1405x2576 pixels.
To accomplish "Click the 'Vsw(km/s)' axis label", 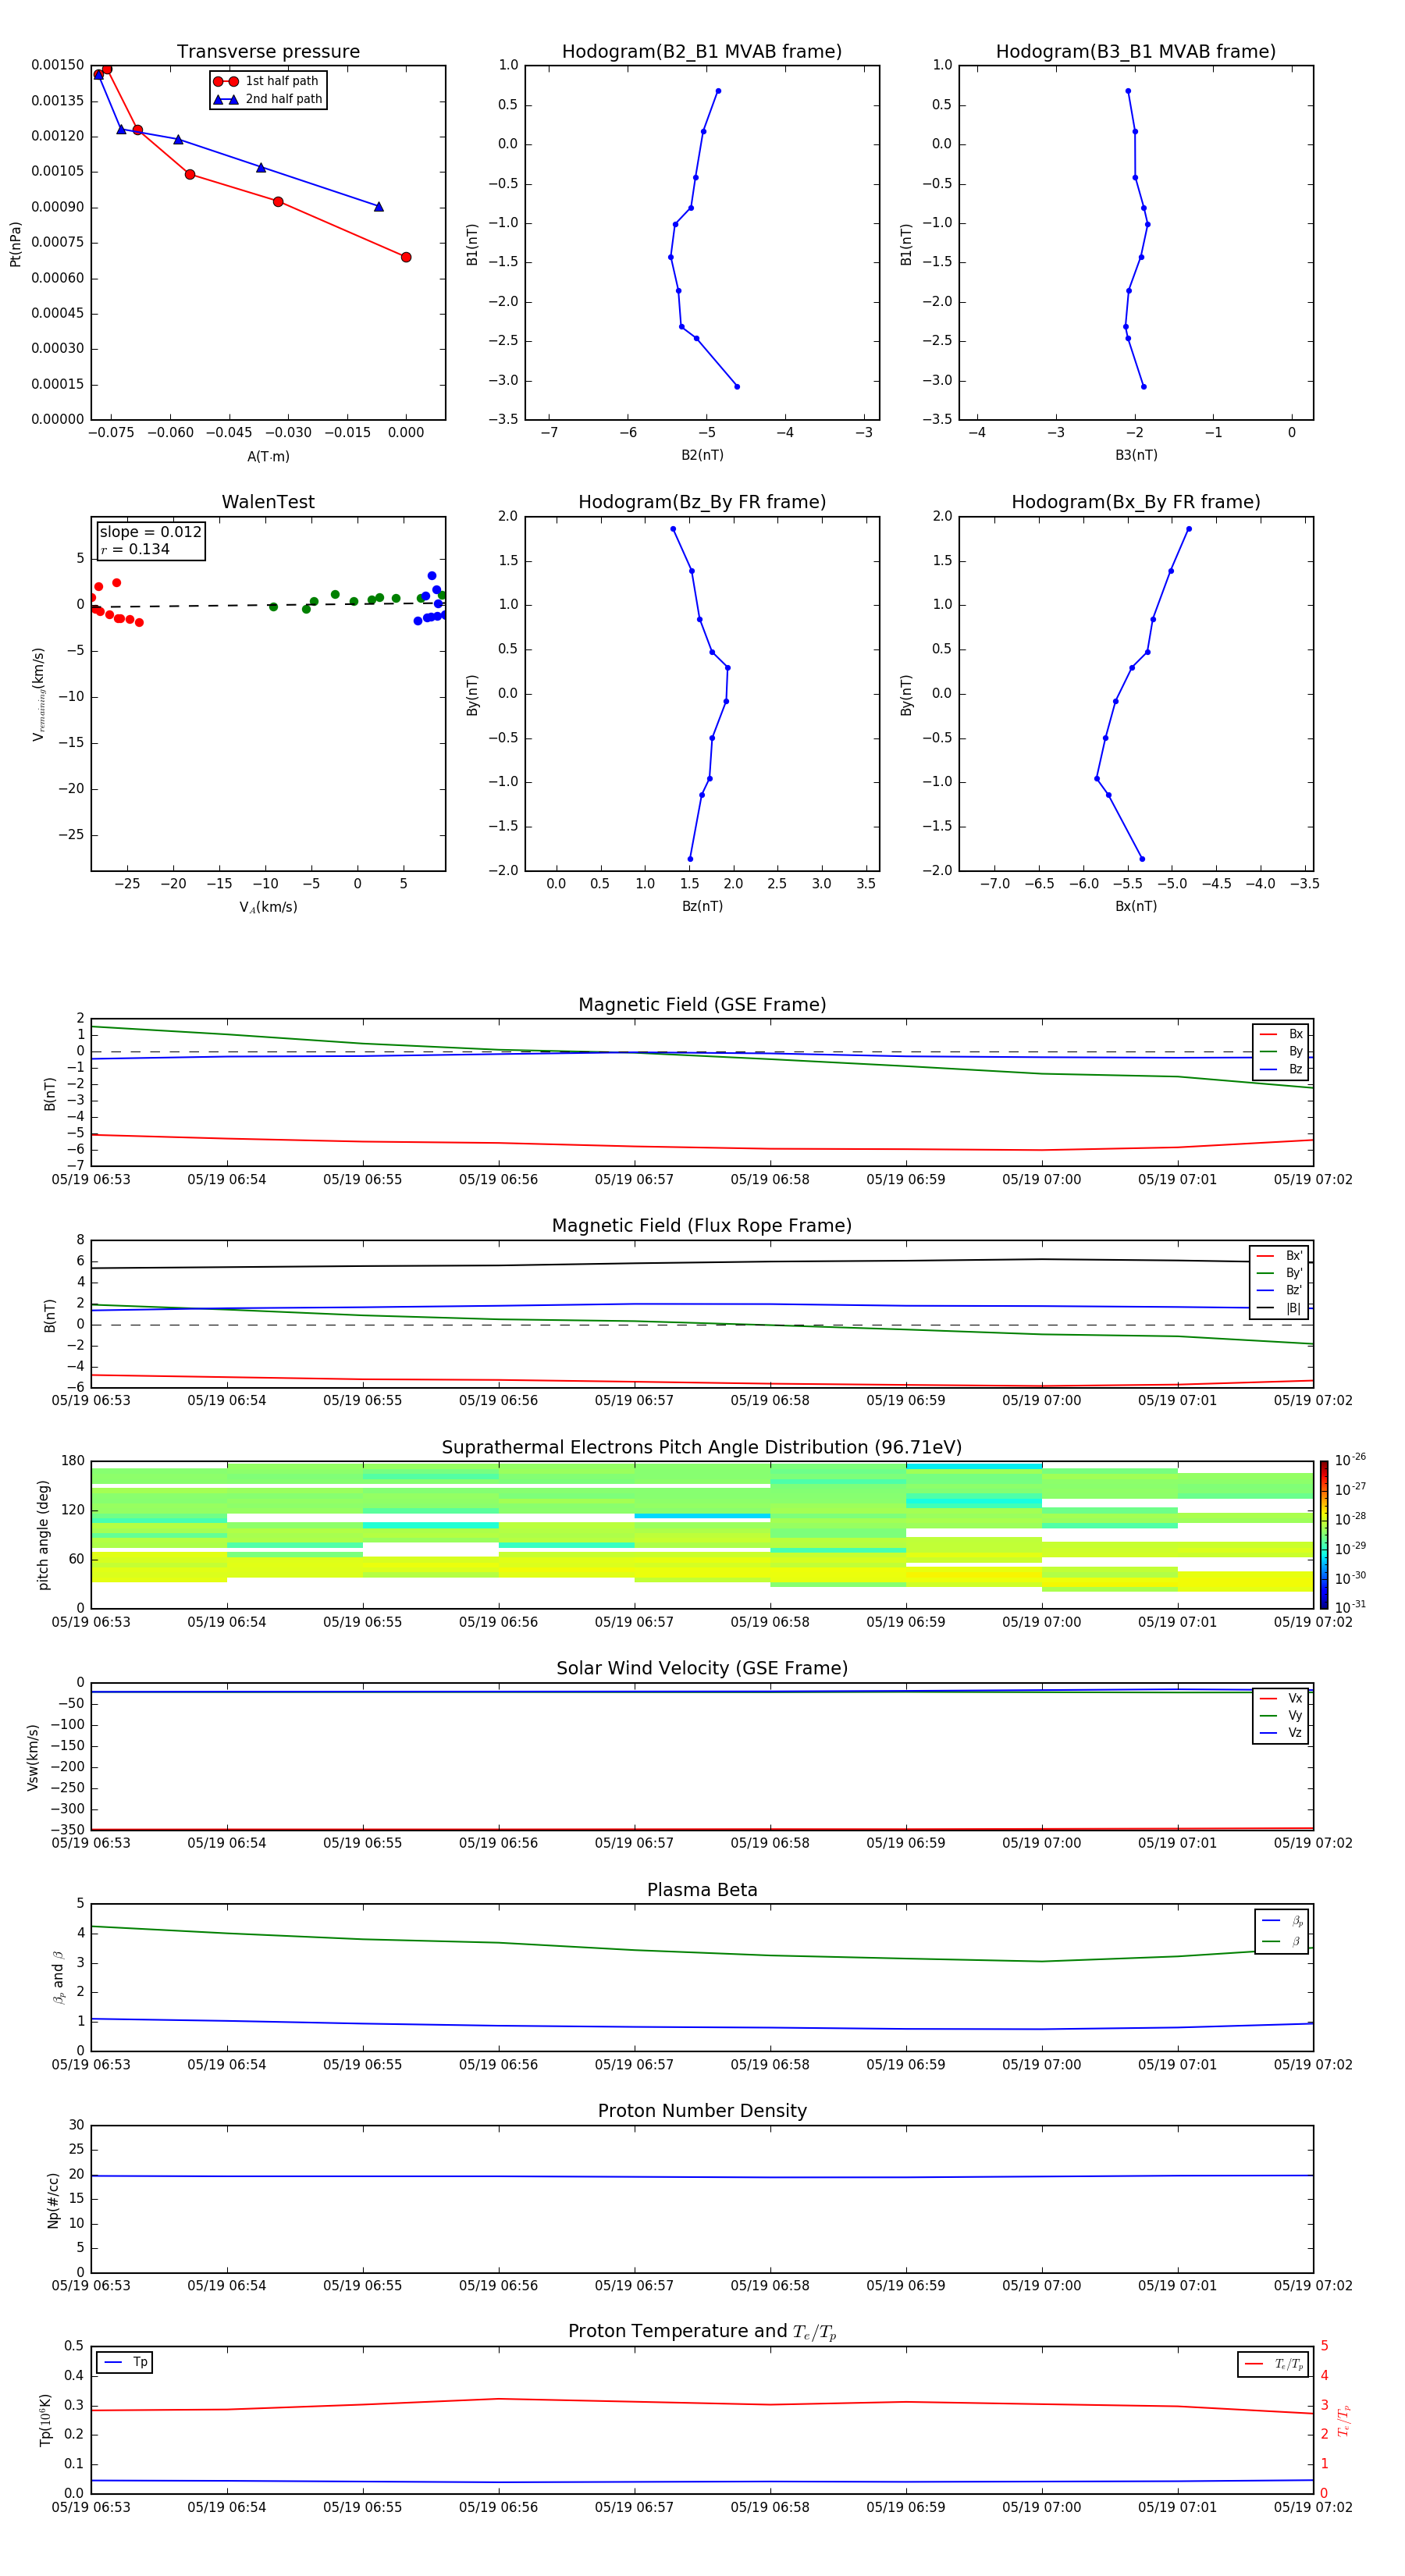I will point(33,1757).
